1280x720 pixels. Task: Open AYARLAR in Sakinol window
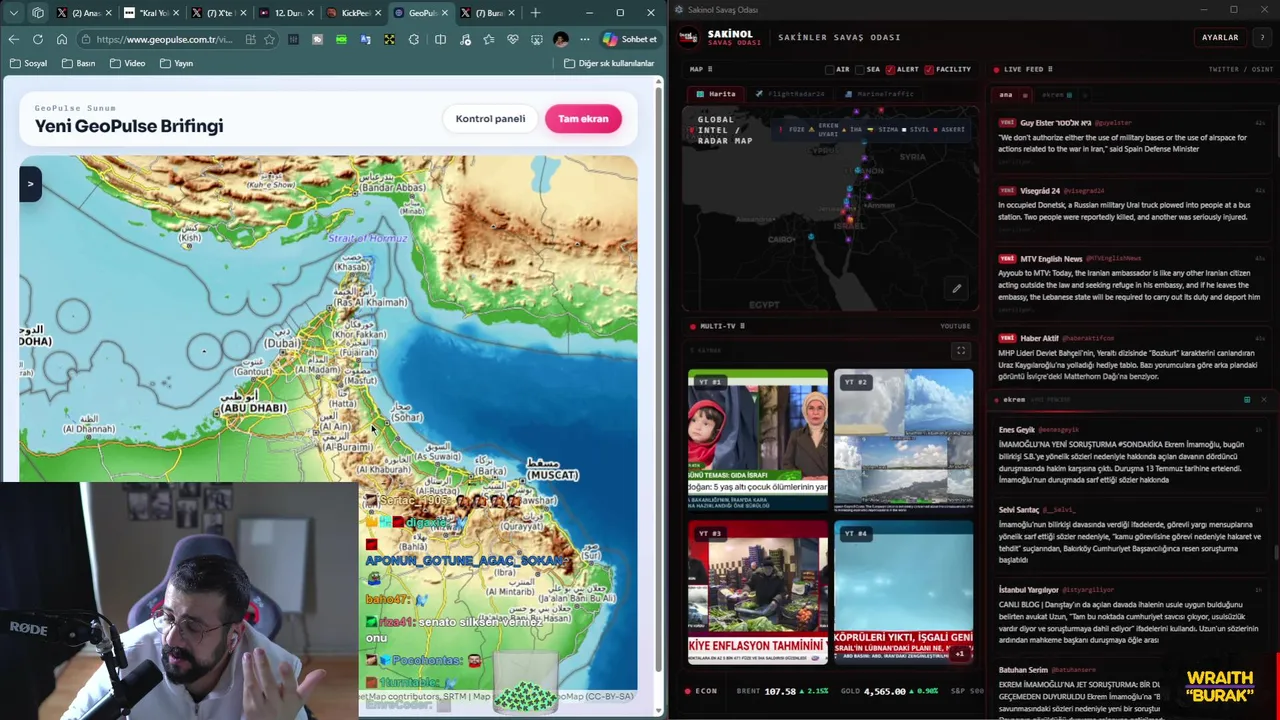(x=1220, y=38)
